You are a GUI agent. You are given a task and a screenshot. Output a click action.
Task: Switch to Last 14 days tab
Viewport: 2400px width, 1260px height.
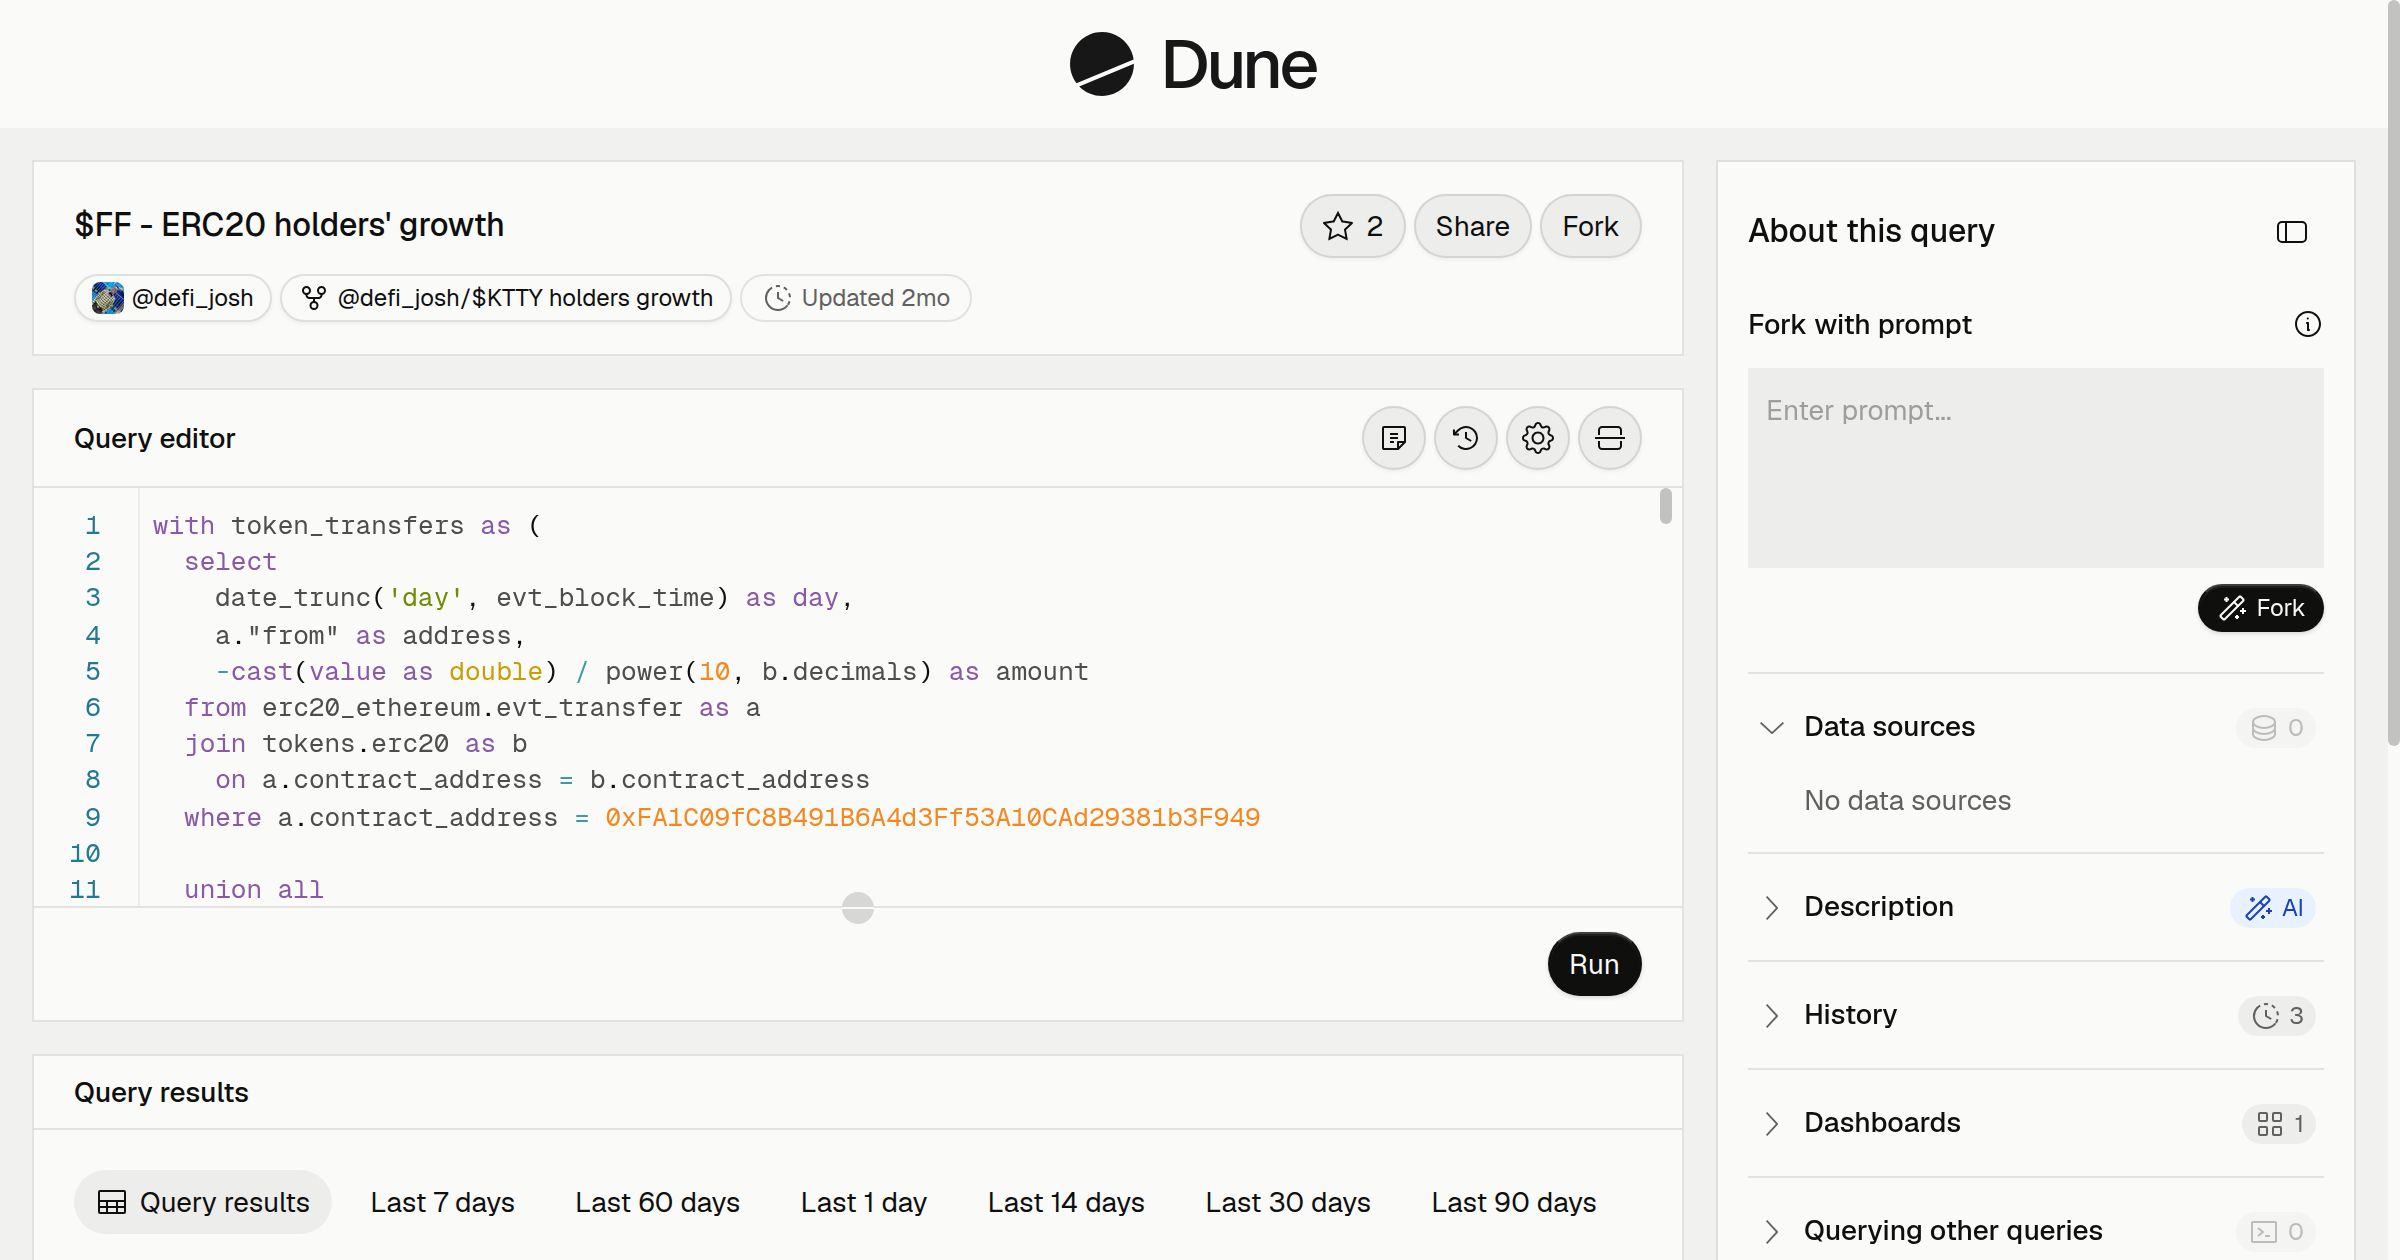[x=1066, y=1202]
